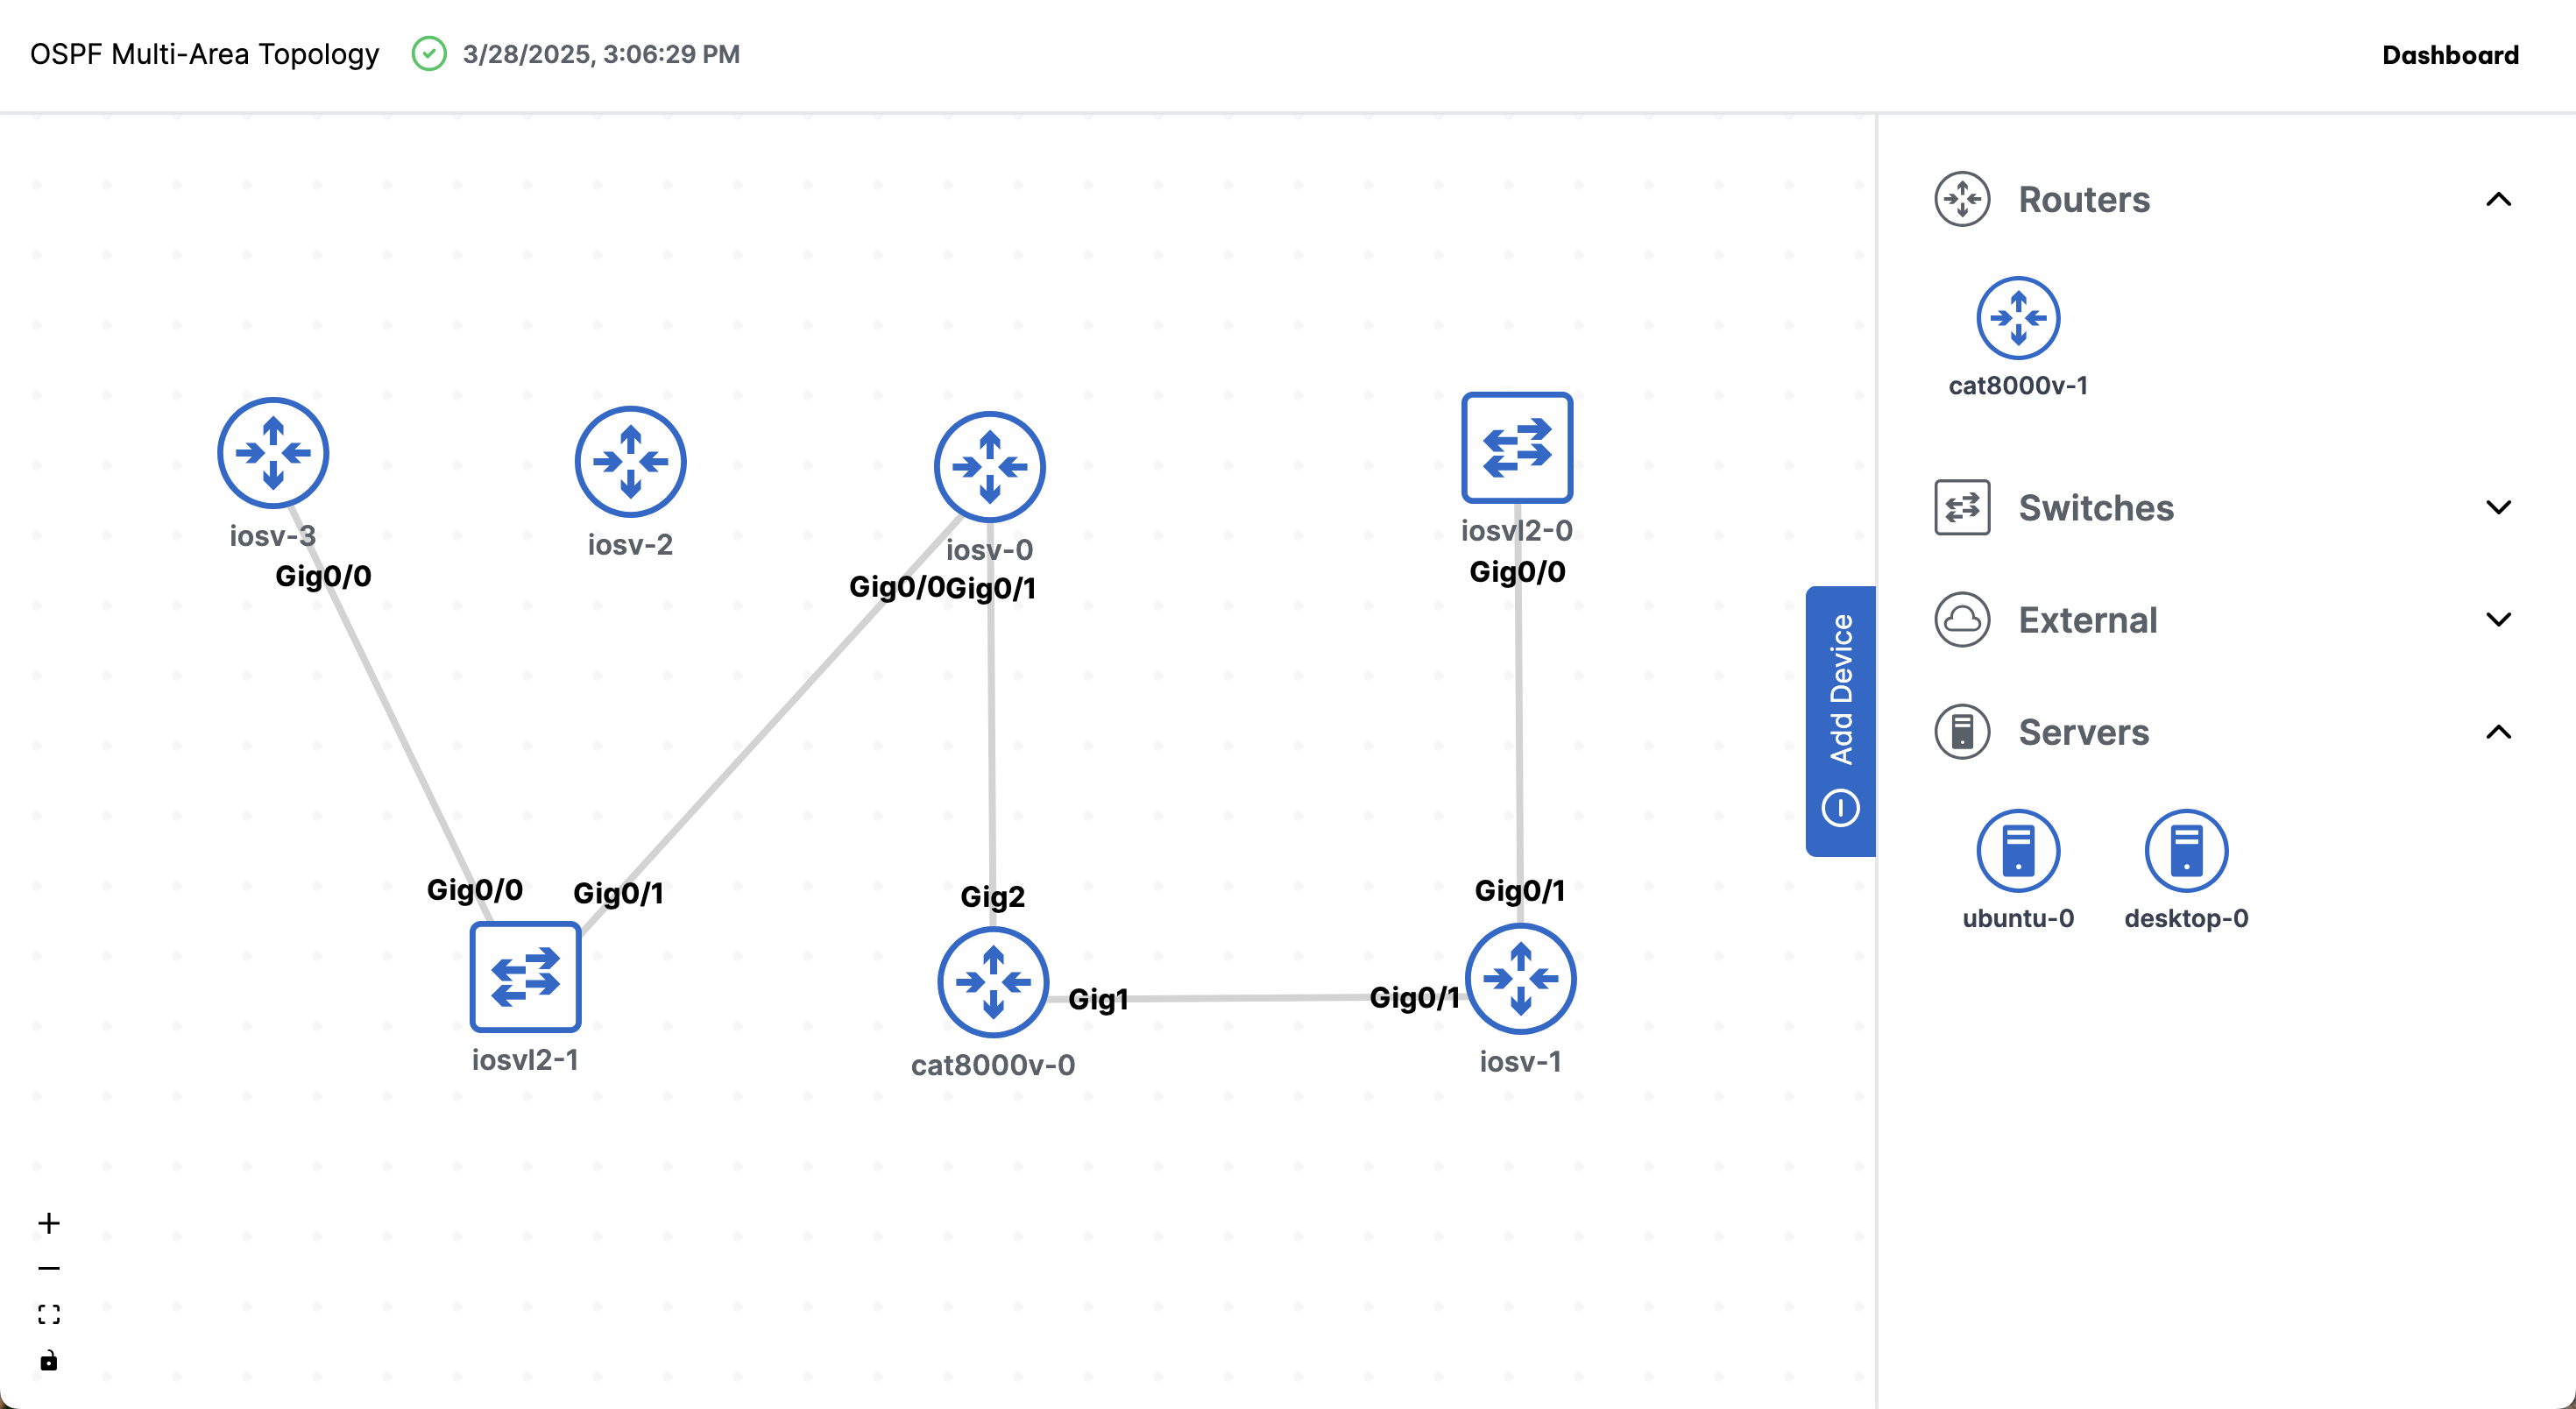Select the cat8000v-0 router icon
Viewport: 2576px width, 1409px height.
(x=992, y=982)
